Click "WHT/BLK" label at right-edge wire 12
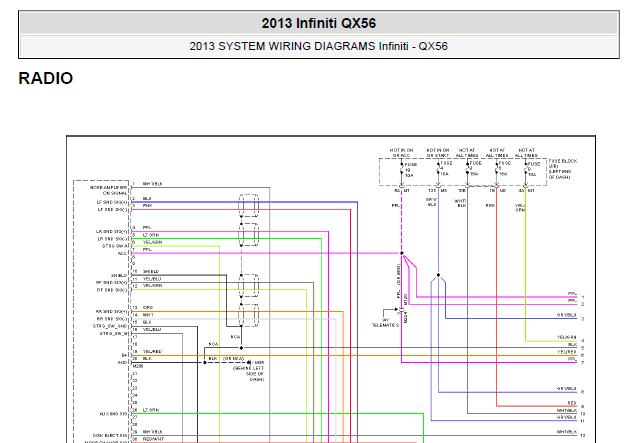The image size is (637, 443). point(567,432)
